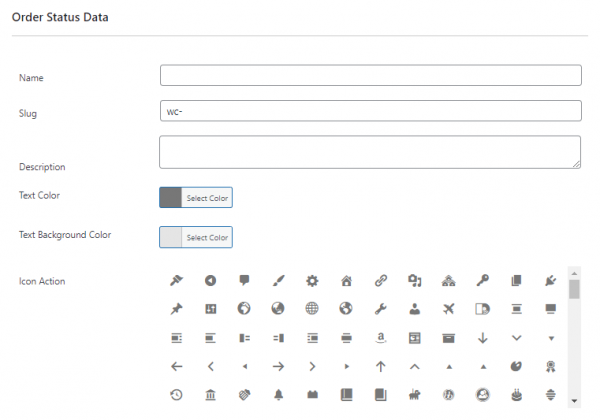The height and width of the screenshot is (420, 600).
Task: Pick the plug icon
Action: click(x=551, y=281)
